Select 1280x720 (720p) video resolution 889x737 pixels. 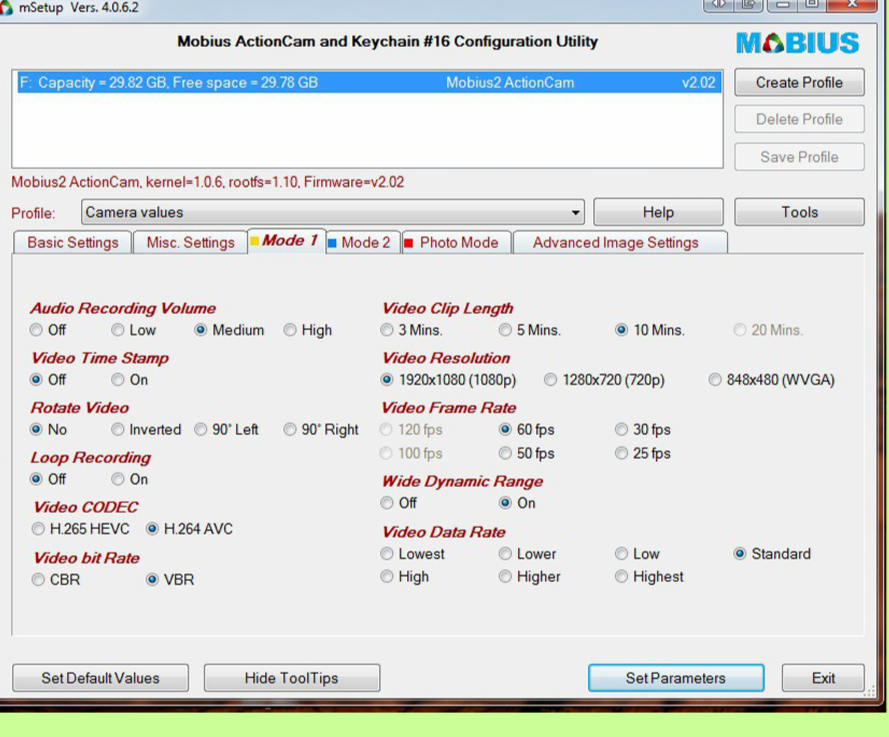click(x=551, y=380)
